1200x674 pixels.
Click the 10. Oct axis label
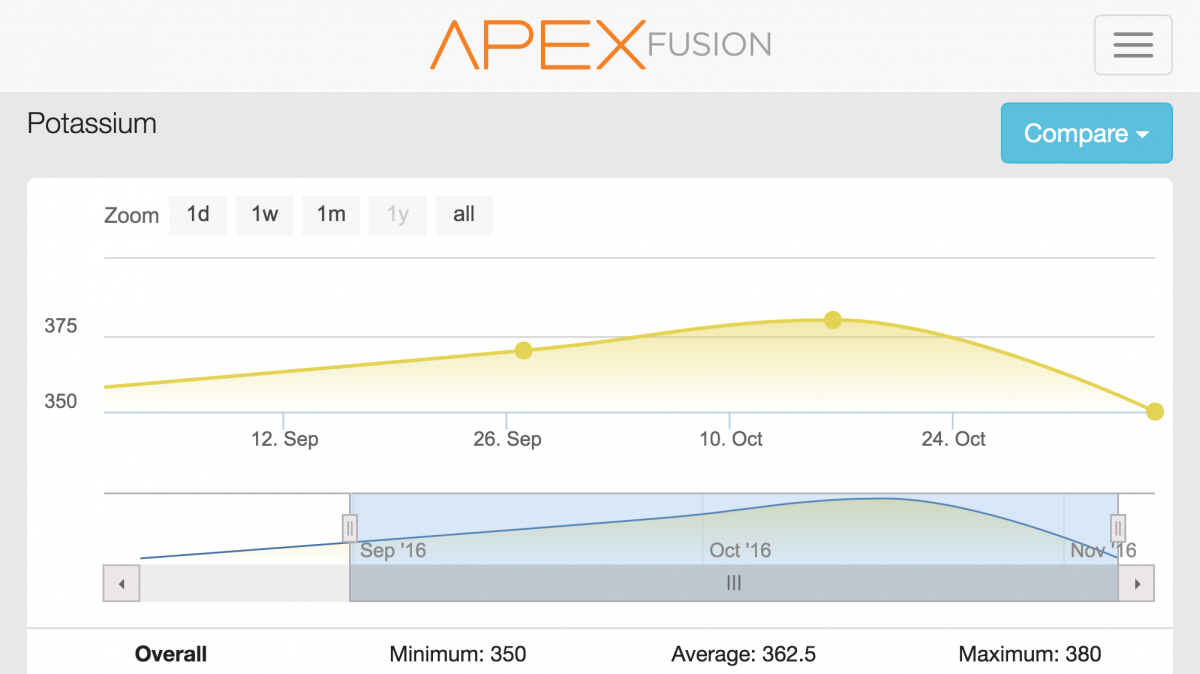click(731, 439)
